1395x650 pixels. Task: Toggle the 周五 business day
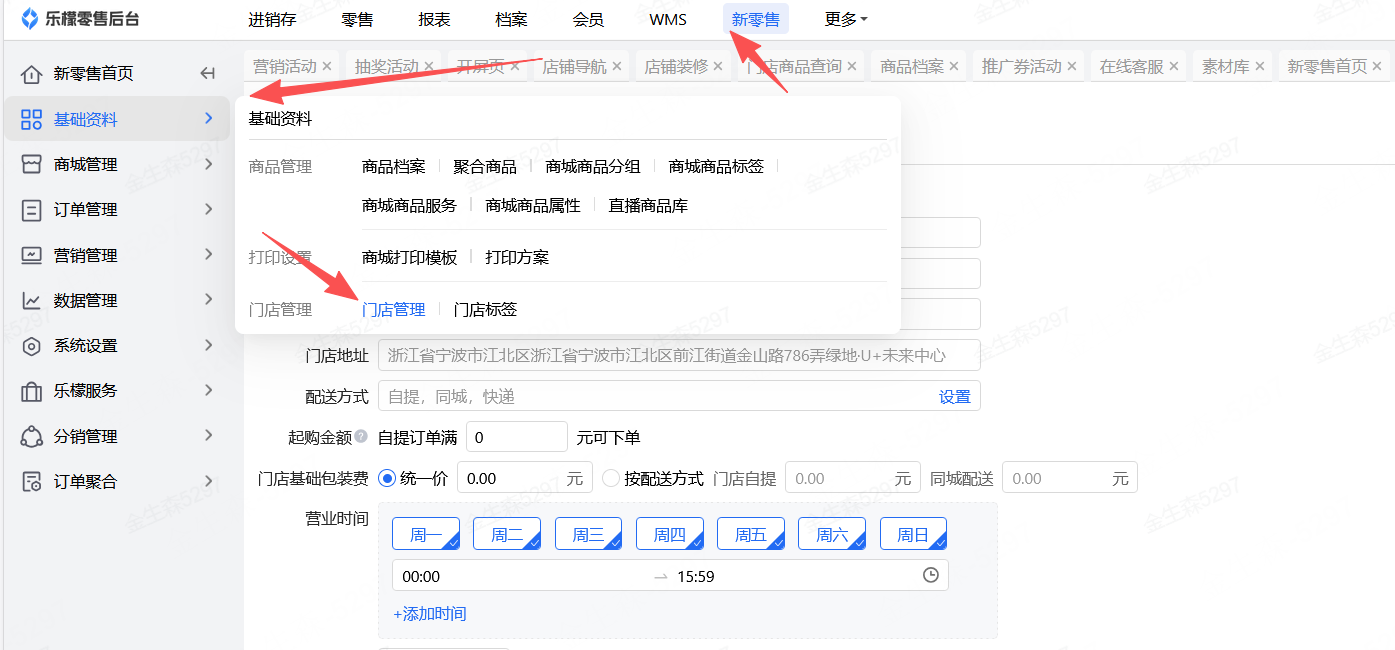click(751, 534)
